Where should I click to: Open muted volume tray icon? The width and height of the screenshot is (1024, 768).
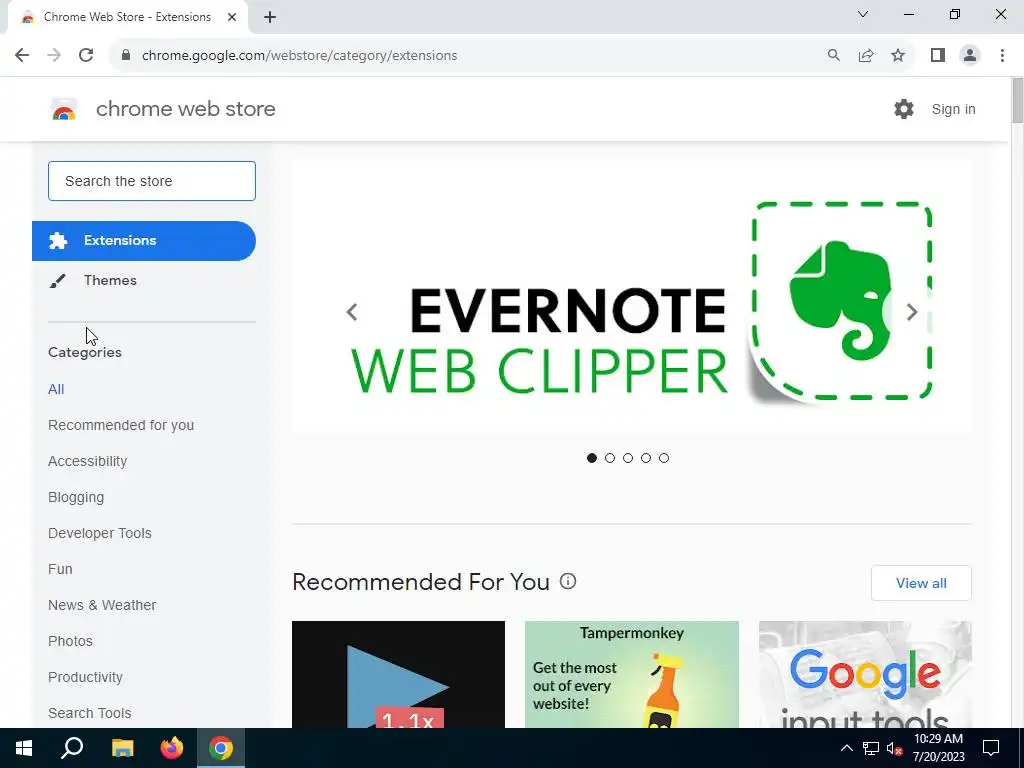[895, 748]
